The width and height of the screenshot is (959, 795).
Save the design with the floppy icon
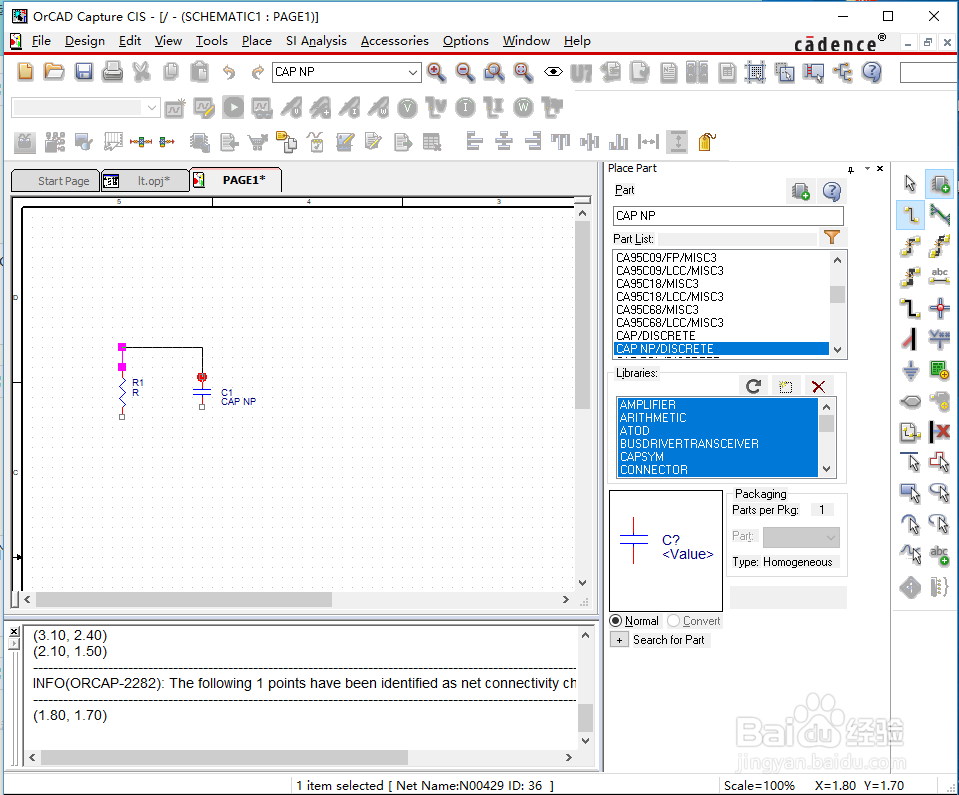84,72
